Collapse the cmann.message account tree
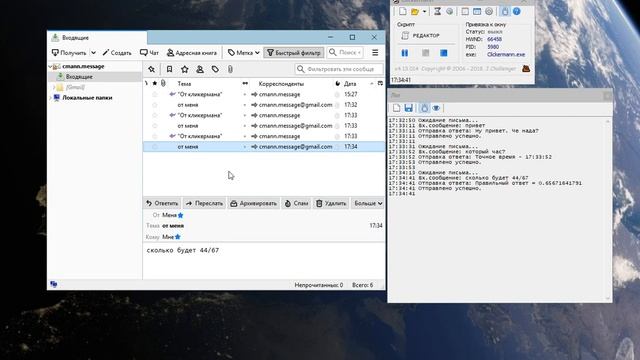640x360 pixels. point(50,66)
